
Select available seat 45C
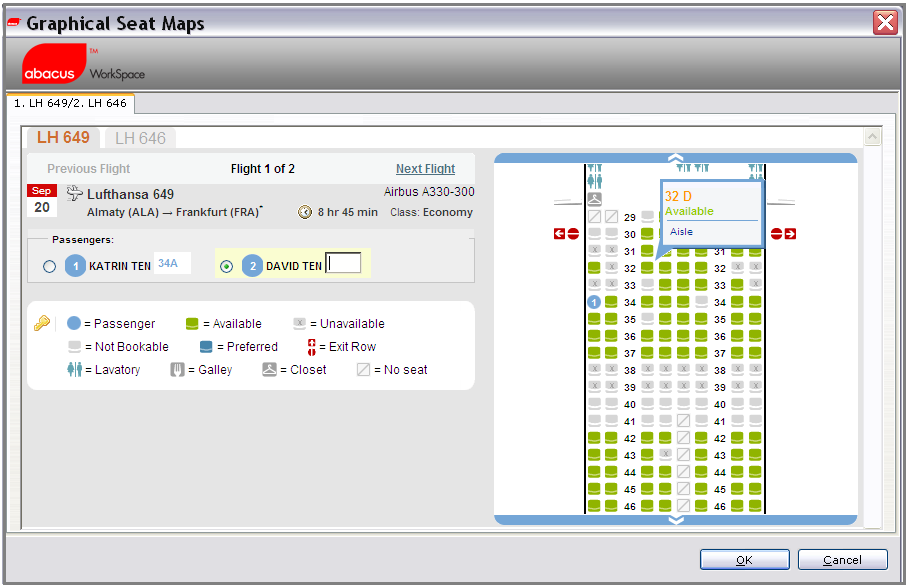[x=611, y=489]
